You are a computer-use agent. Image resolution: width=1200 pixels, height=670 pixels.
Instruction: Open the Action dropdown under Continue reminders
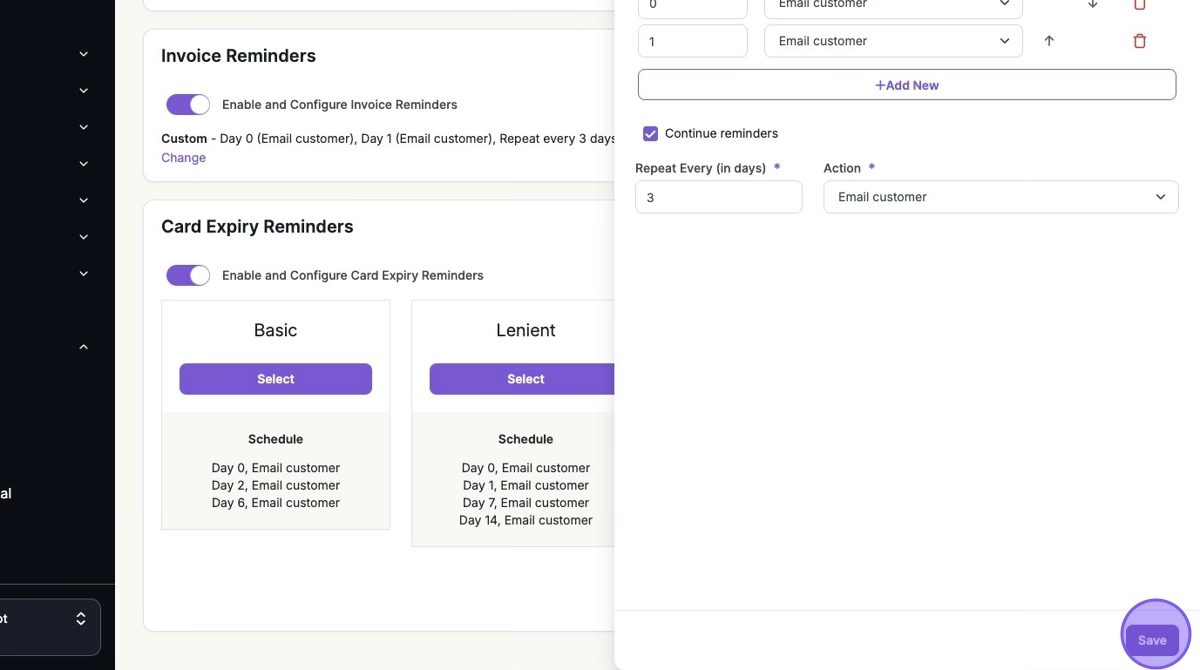[1000, 197]
